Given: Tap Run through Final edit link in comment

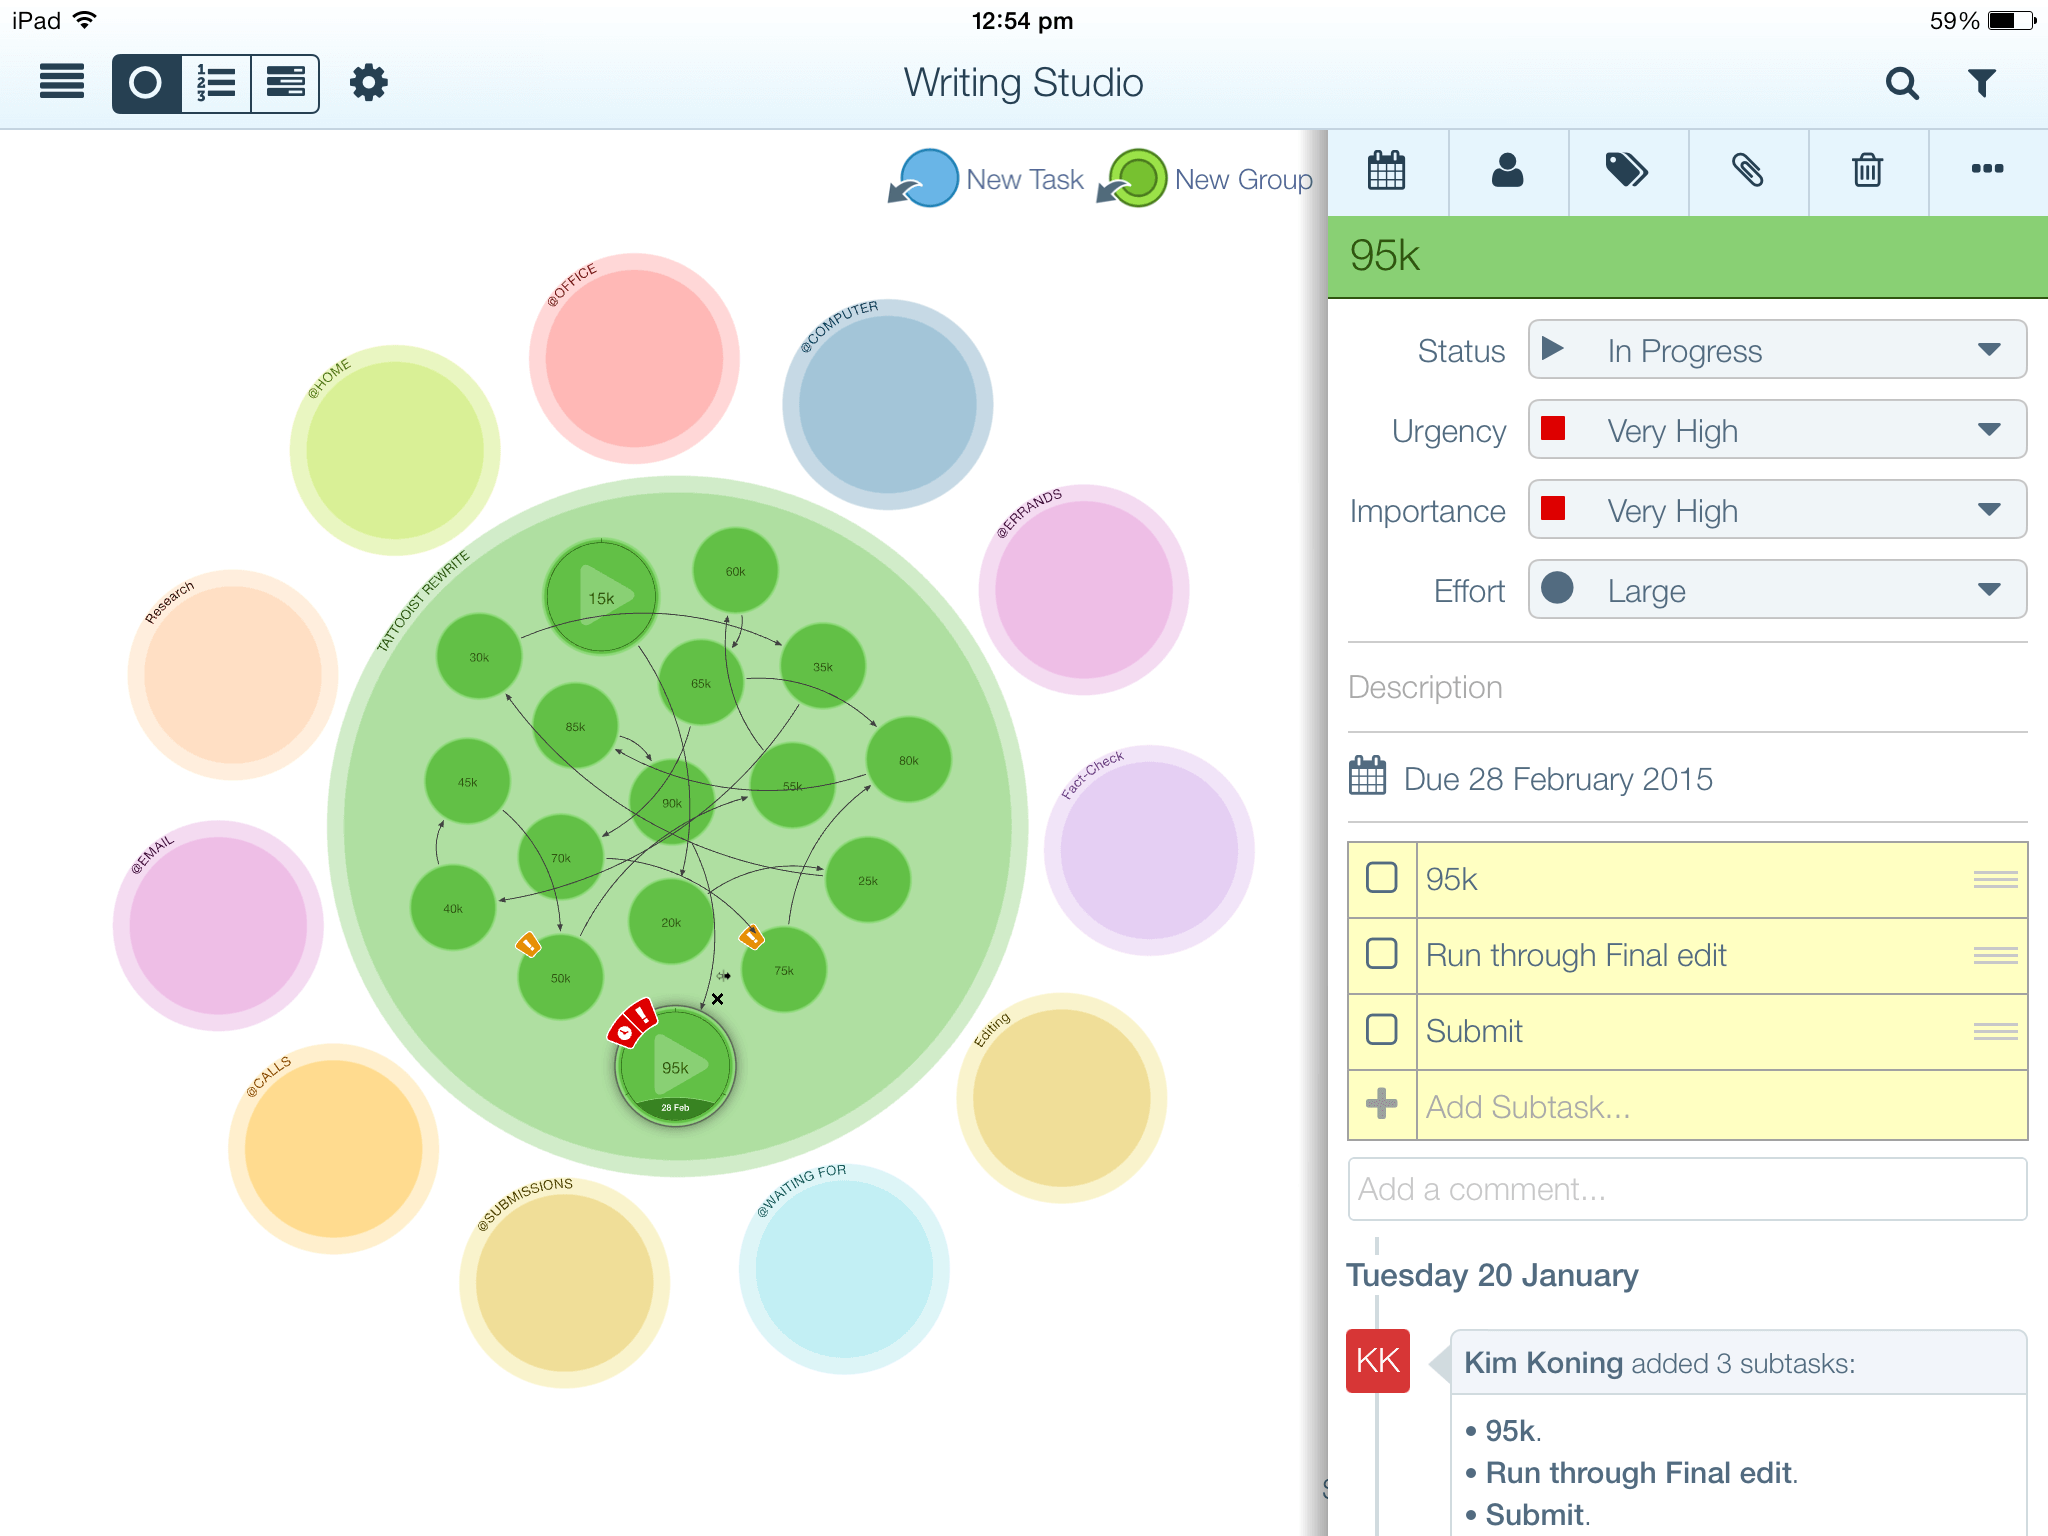Looking at the screenshot, I should (x=1639, y=1472).
